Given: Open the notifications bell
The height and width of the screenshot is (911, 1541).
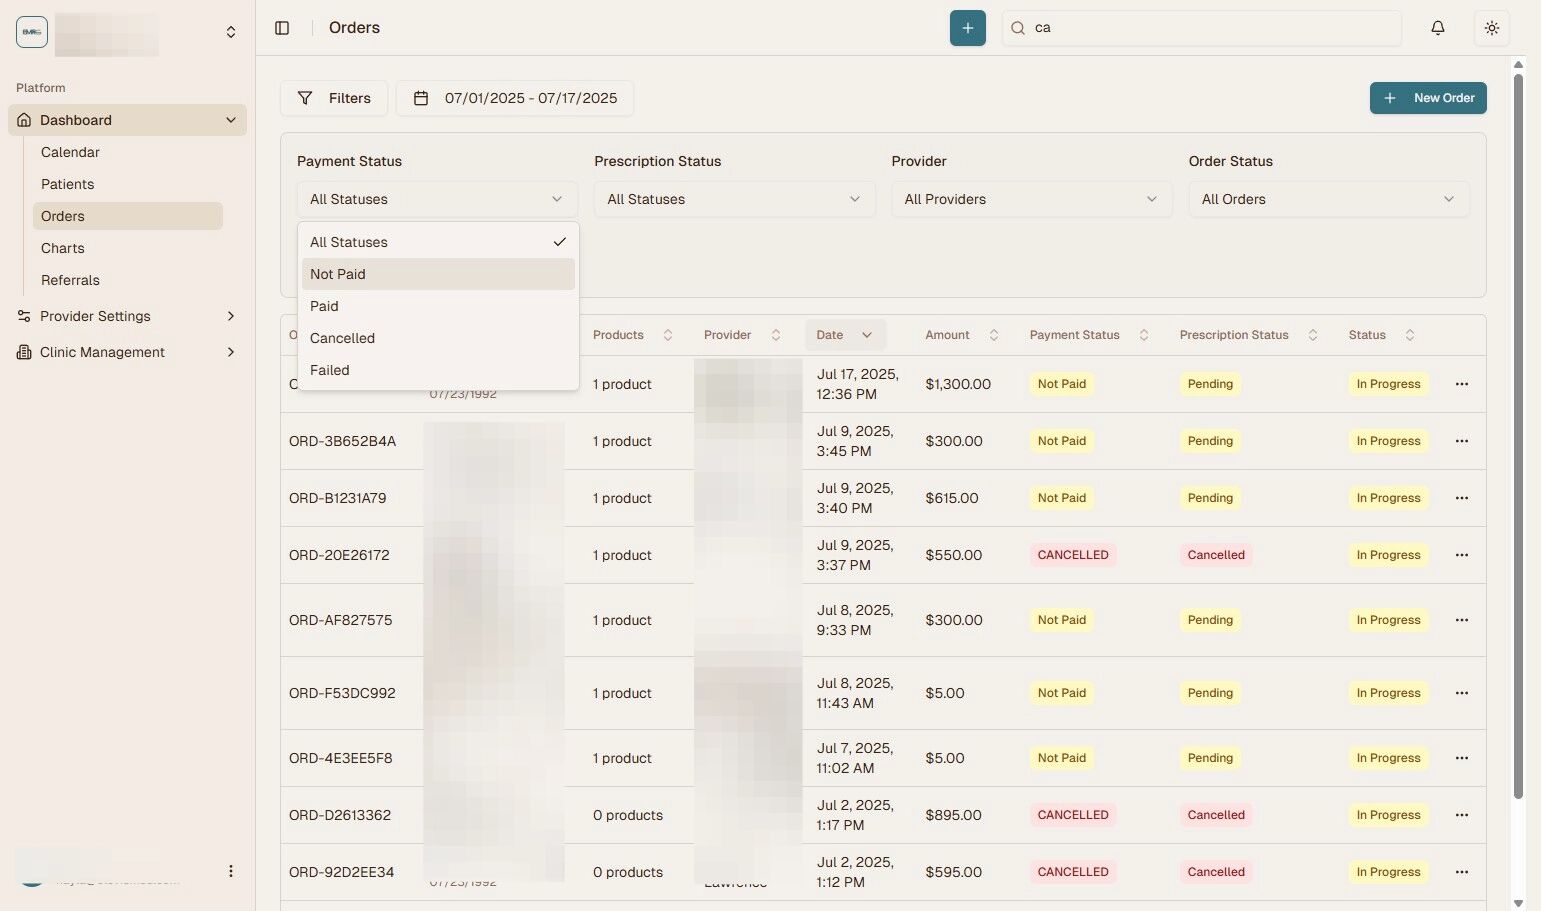Looking at the screenshot, I should point(1437,28).
